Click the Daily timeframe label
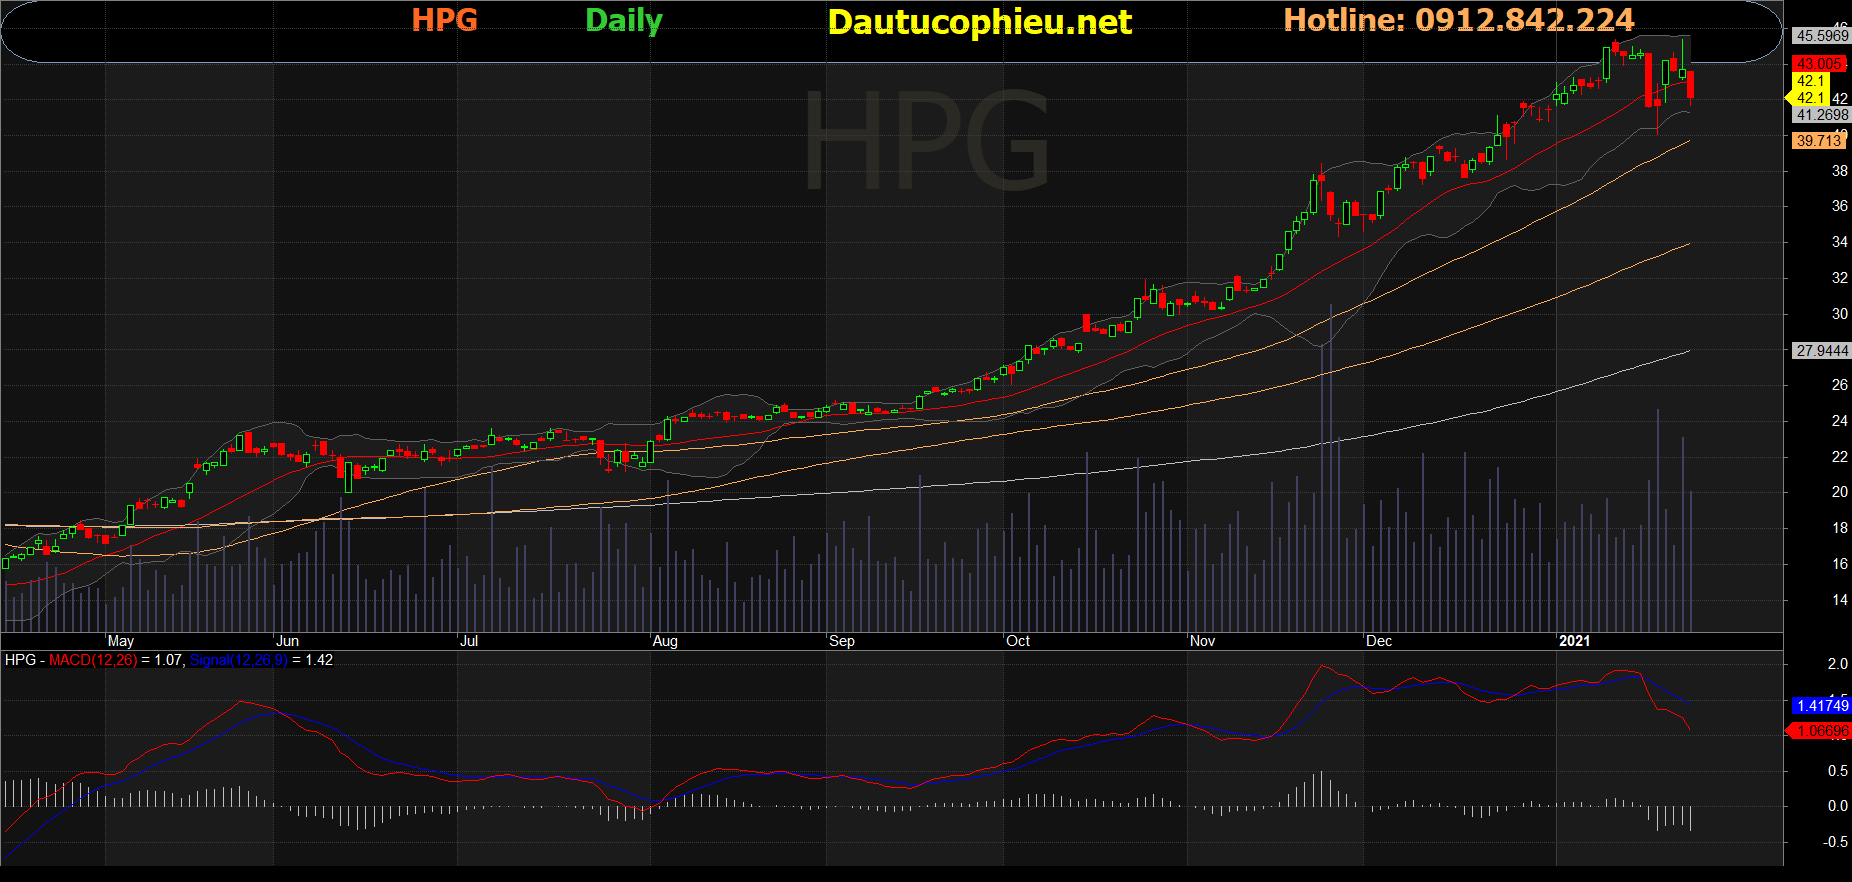Image resolution: width=1852 pixels, height=882 pixels. tap(624, 21)
